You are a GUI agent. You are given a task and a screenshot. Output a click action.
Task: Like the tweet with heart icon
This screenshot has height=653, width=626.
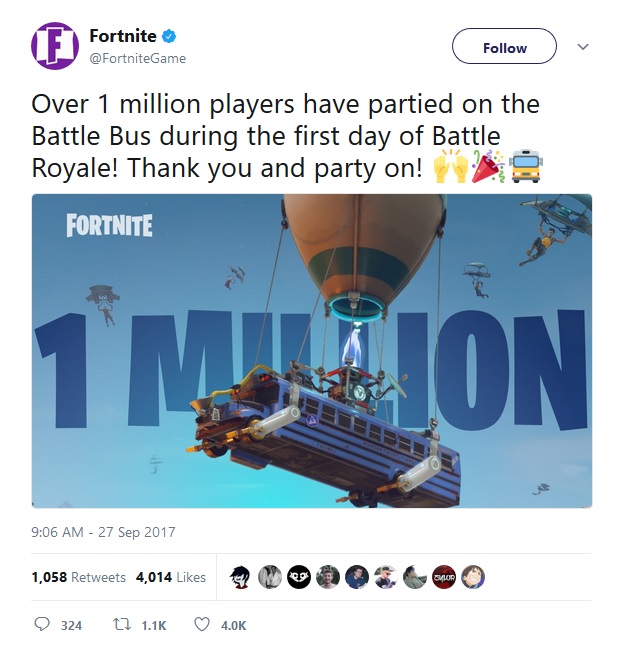pos(202,624)
